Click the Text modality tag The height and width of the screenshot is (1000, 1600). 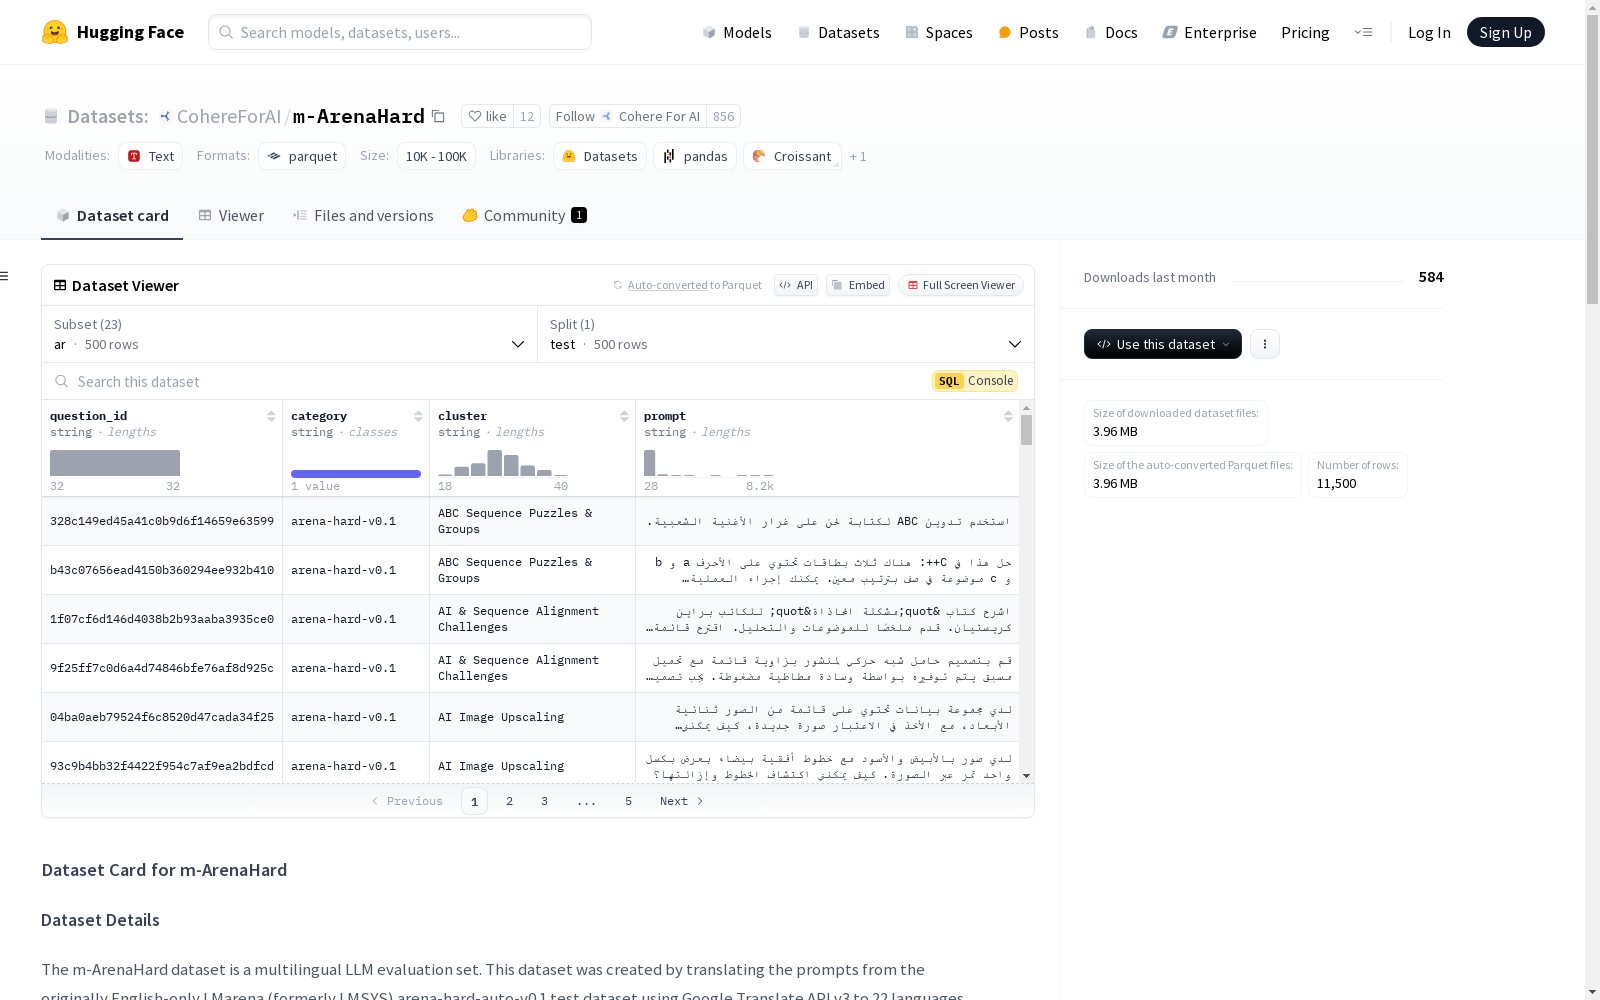[x=150, y=156]
